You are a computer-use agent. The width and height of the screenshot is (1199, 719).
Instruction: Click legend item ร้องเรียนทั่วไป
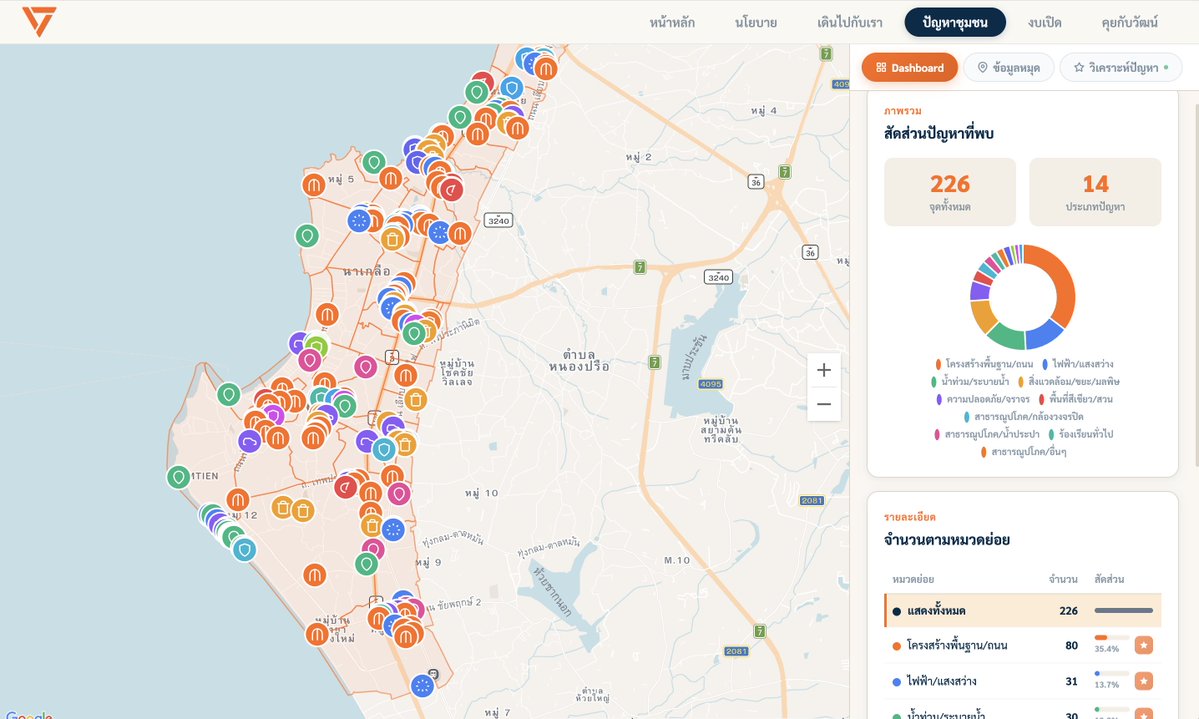(1080, 434)
